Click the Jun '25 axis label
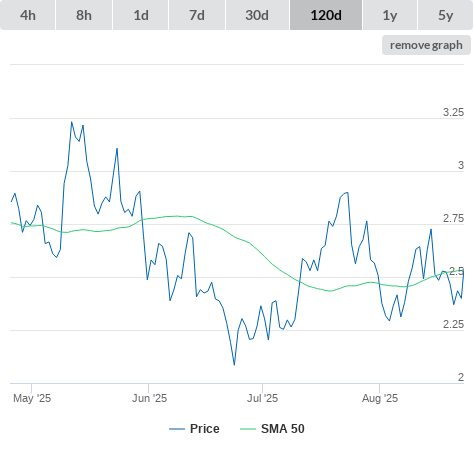The image size is (474, 455). (149, 398)
